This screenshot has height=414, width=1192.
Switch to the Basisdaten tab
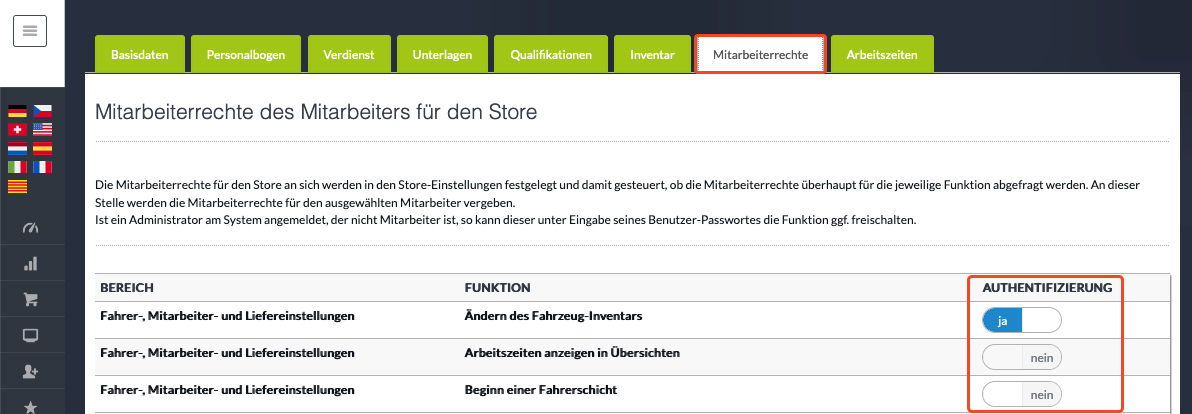(x=139, y=54)
